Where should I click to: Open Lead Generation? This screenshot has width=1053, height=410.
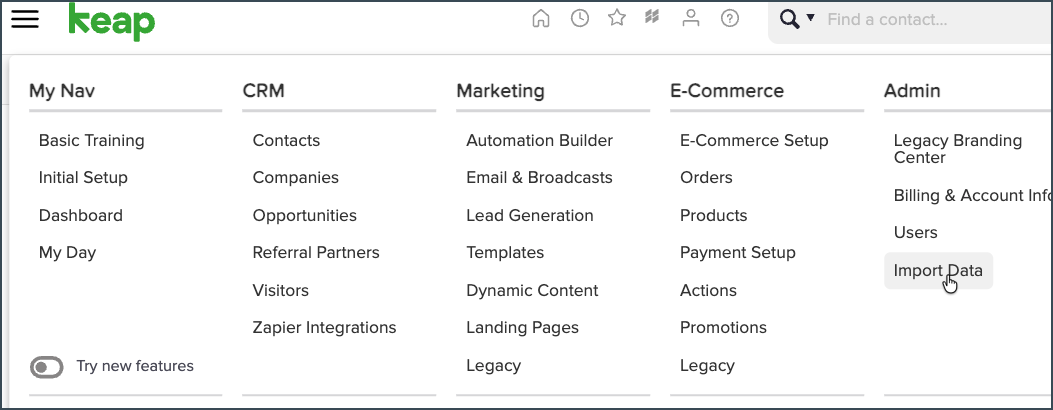pyautogui.click(x=530, y=215)
